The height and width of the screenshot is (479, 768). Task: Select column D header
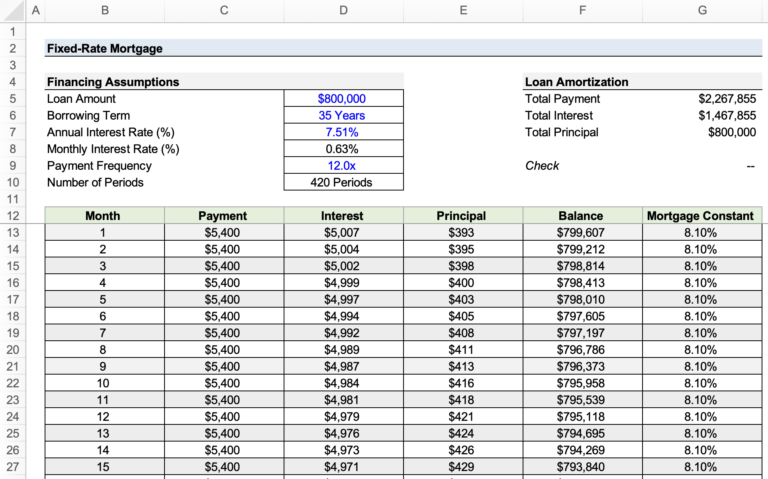click(x=343, y=10)
